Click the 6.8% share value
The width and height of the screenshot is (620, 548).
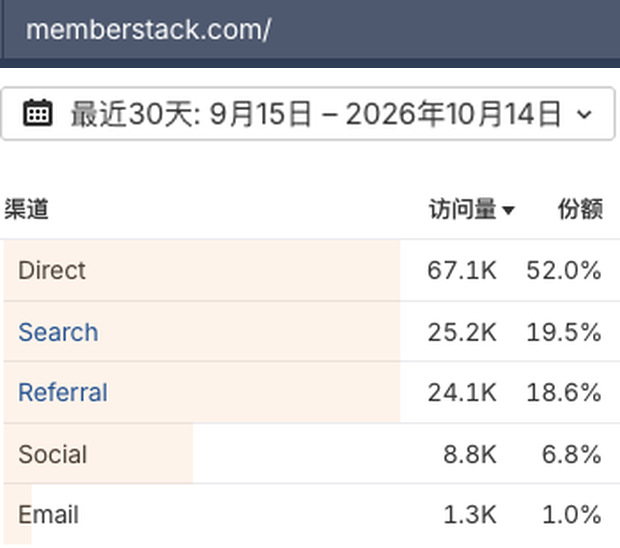click(572, 454)
